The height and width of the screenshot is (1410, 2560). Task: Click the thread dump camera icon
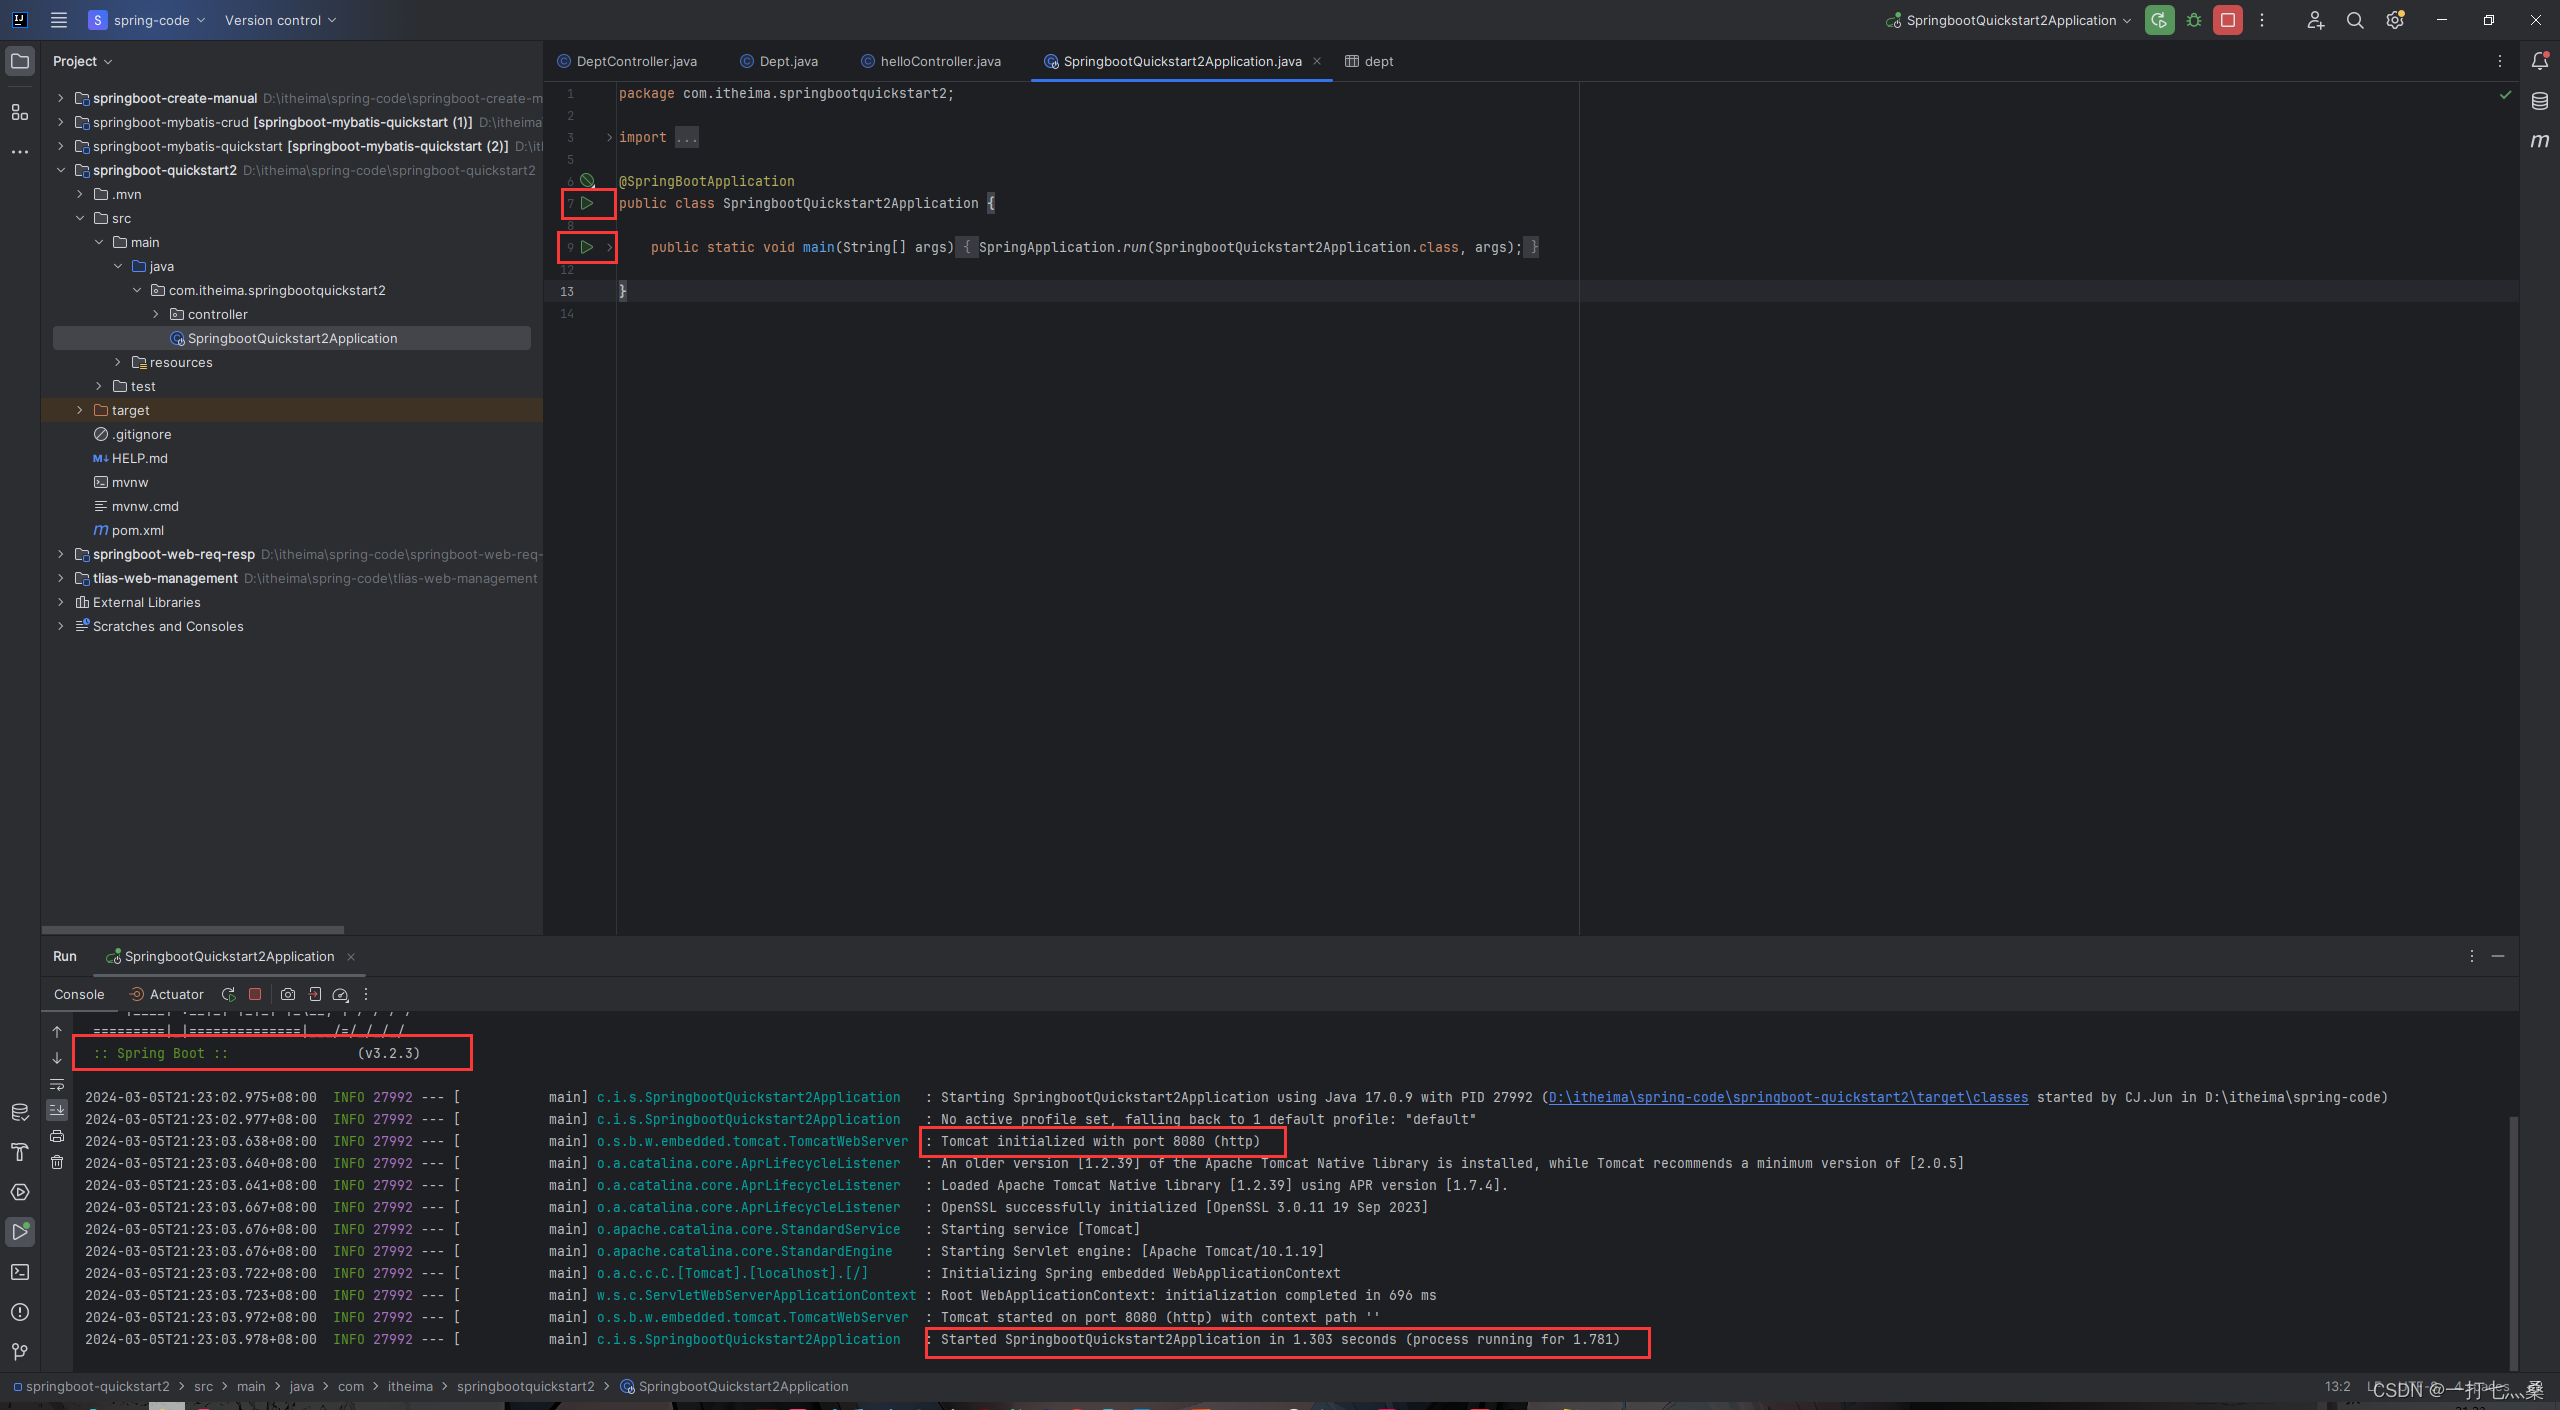288,994
